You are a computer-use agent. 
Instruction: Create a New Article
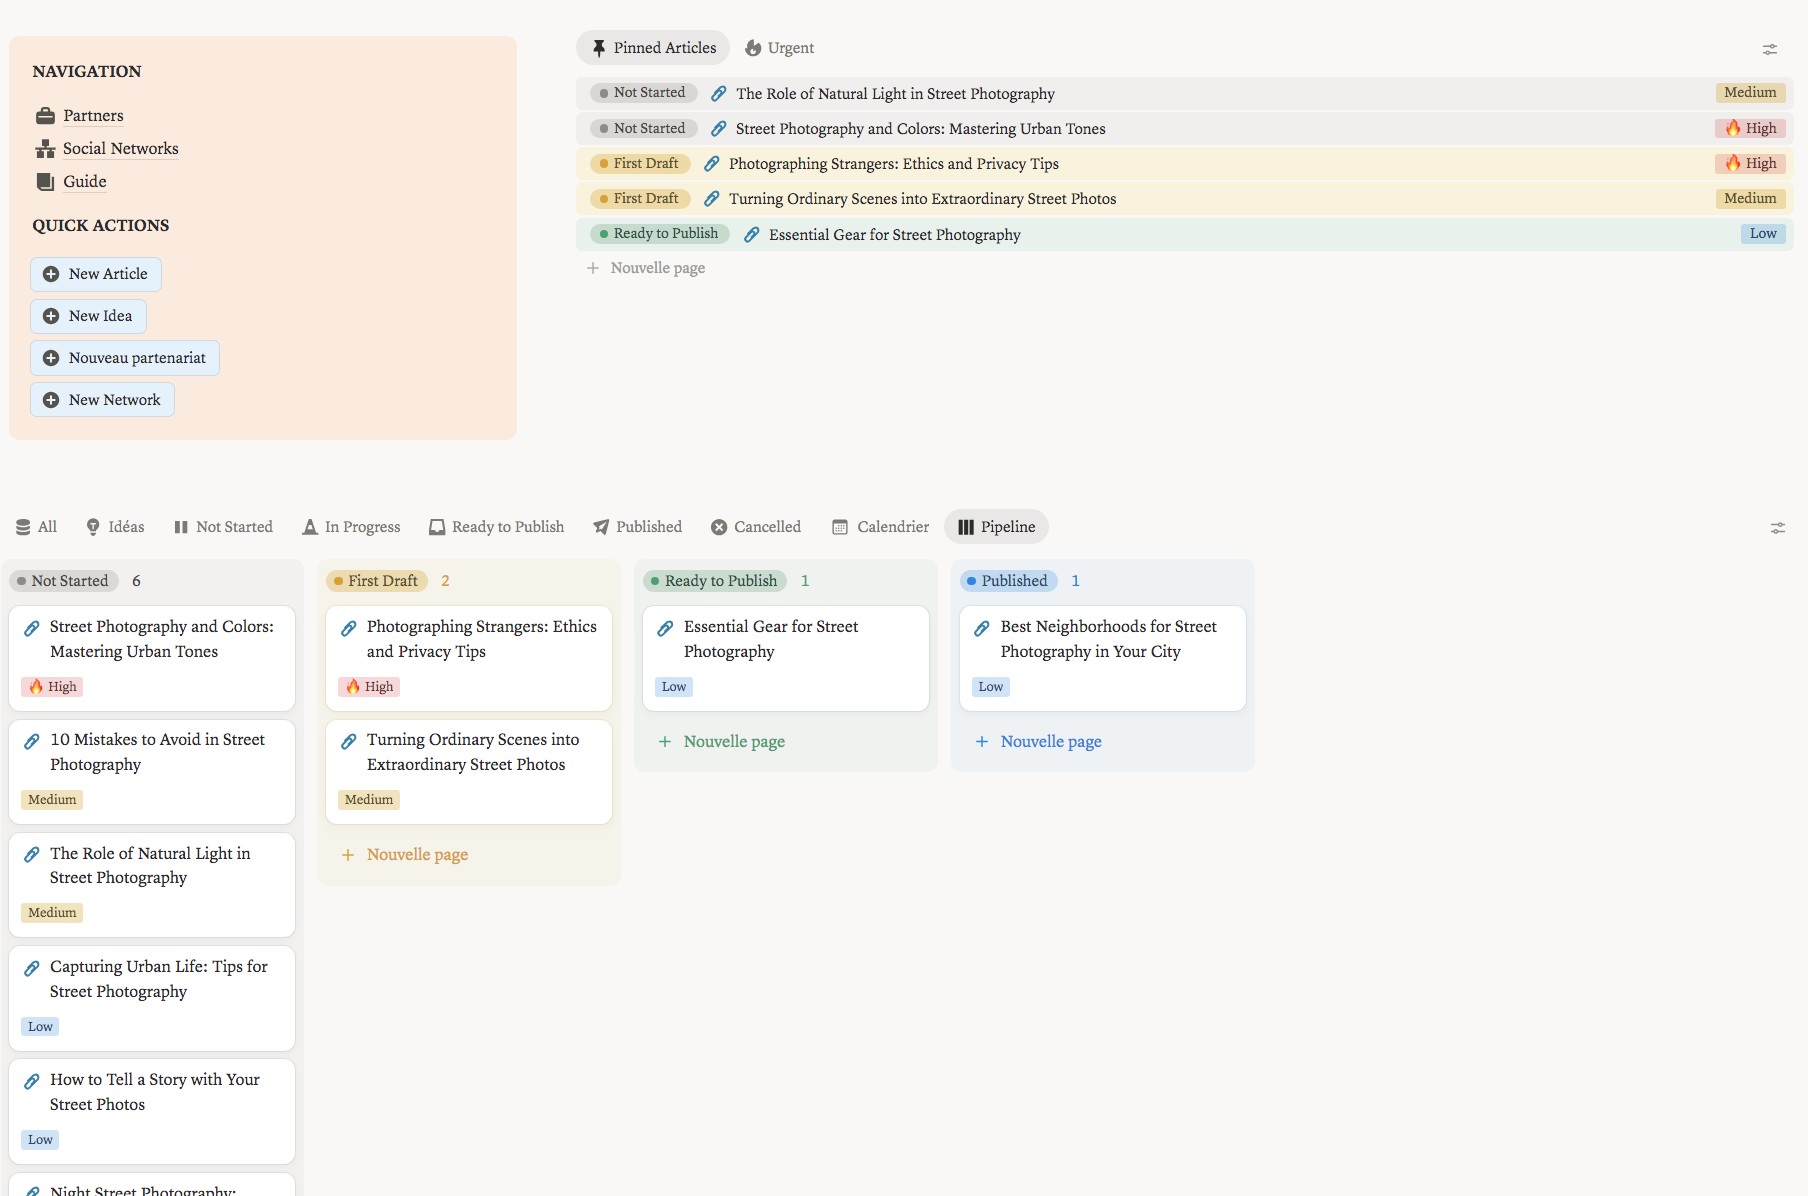tap(96, 274)
